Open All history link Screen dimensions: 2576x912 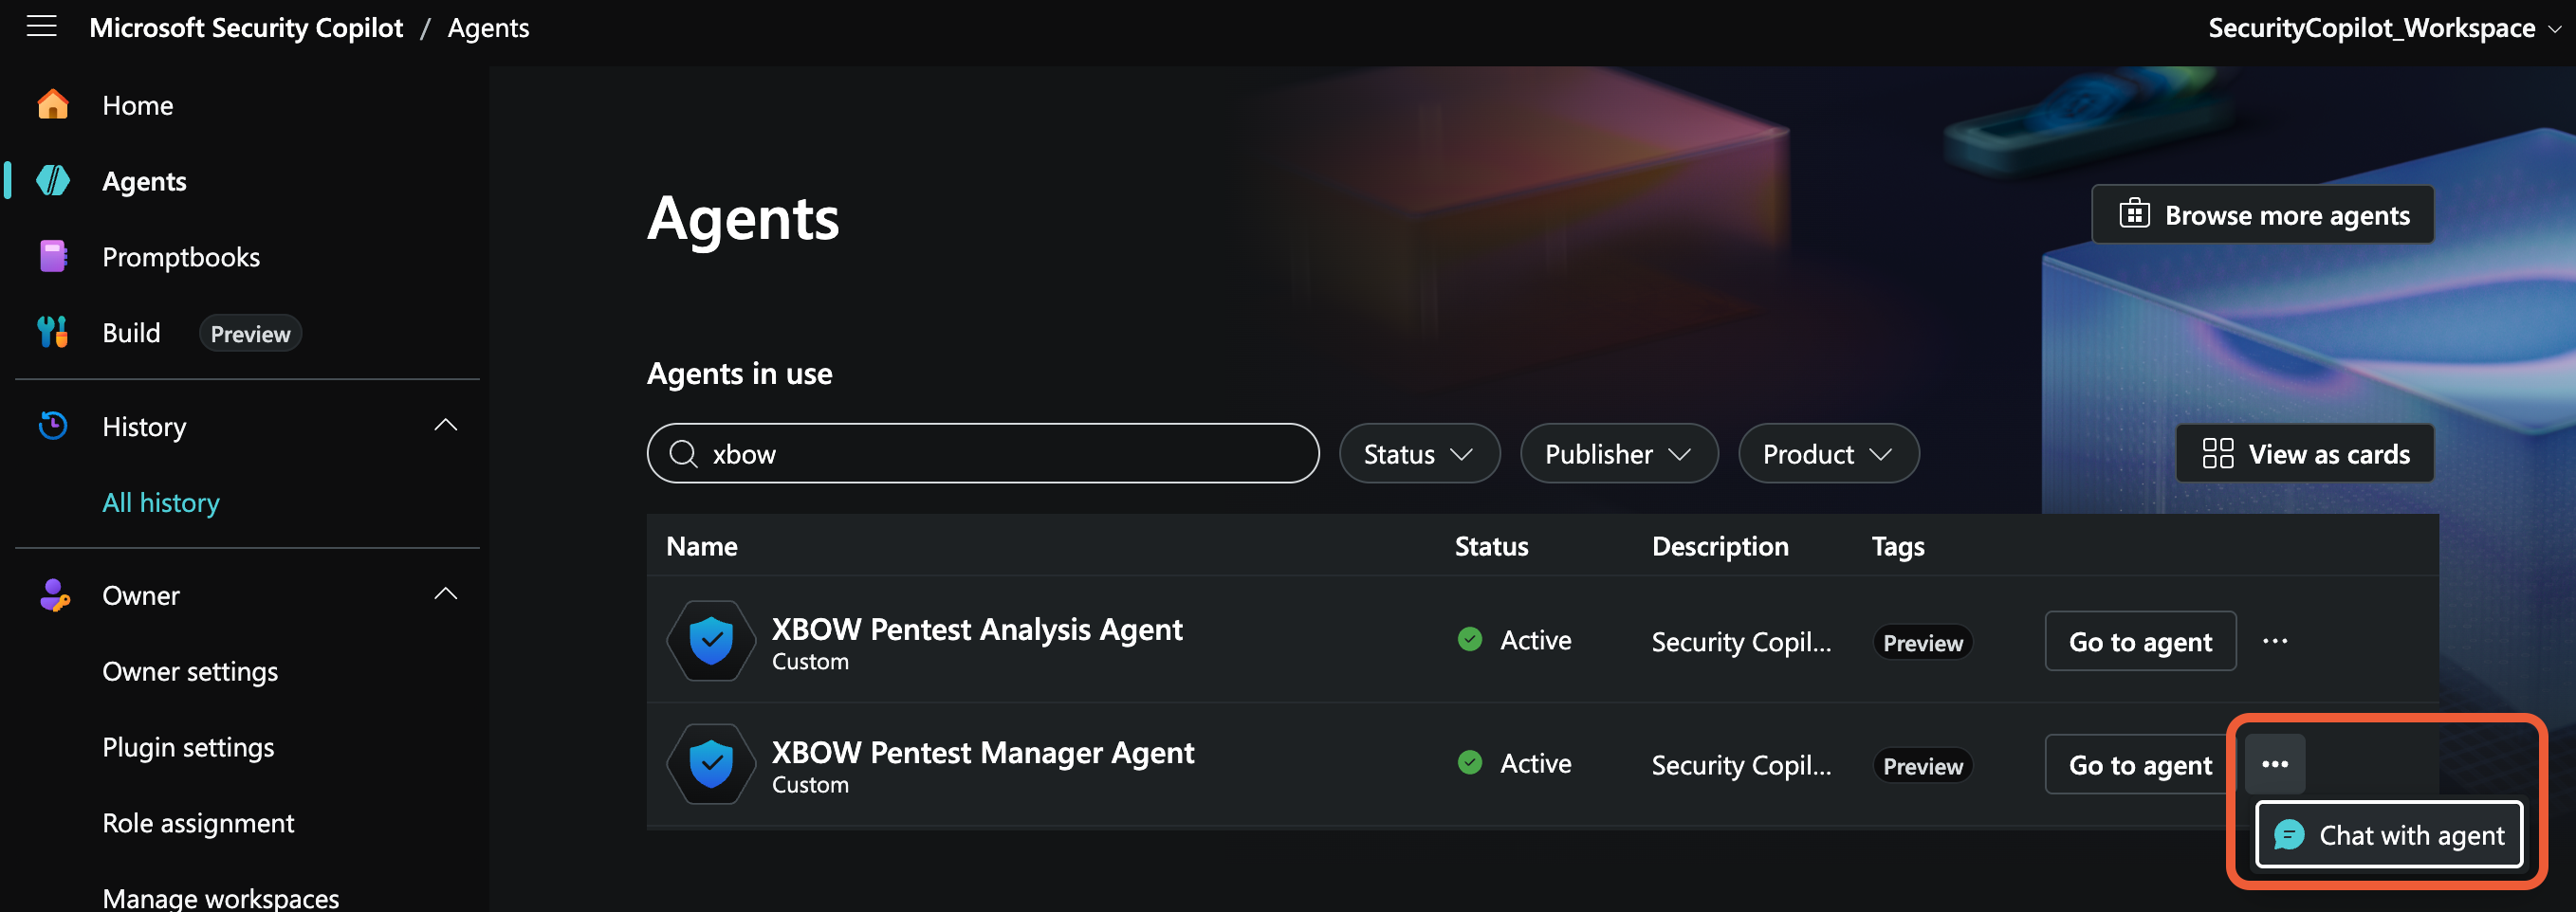point(160,502)
